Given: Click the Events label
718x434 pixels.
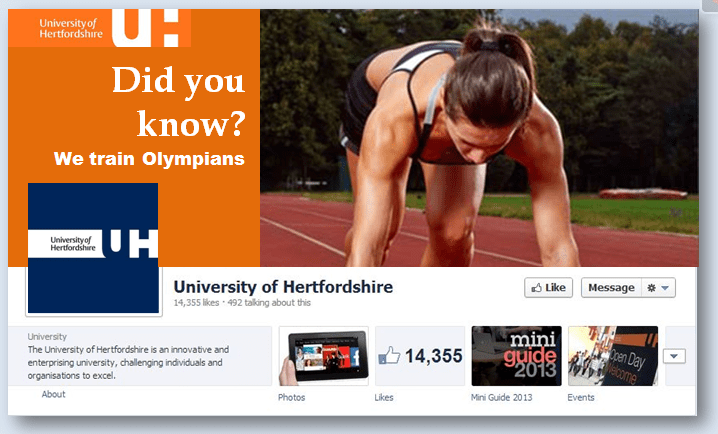Looking at the screenshot, I should 581,397.
